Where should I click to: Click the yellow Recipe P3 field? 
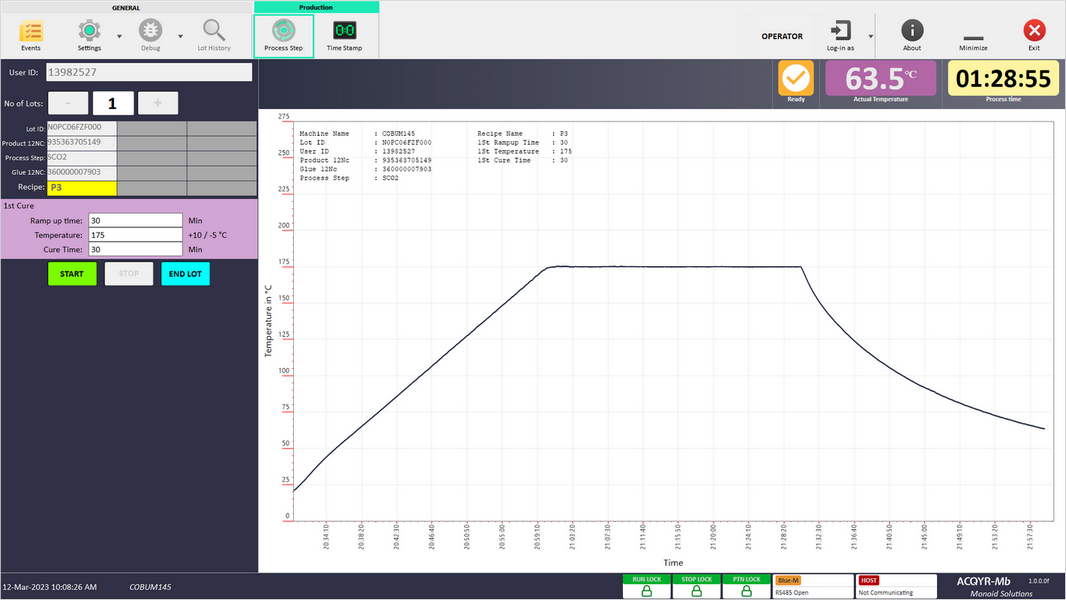pos(82,188)
